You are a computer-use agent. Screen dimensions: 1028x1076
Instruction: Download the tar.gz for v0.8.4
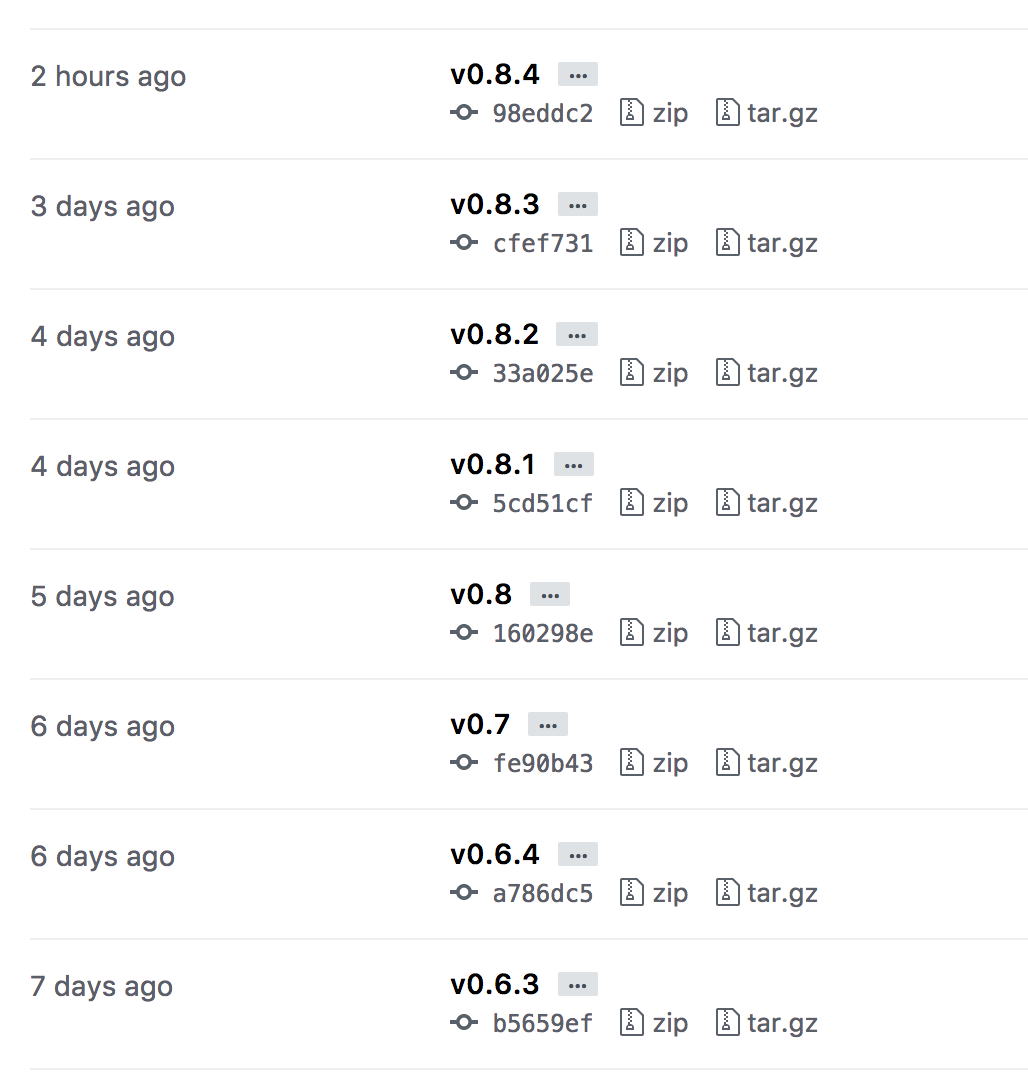coord(781,113)
